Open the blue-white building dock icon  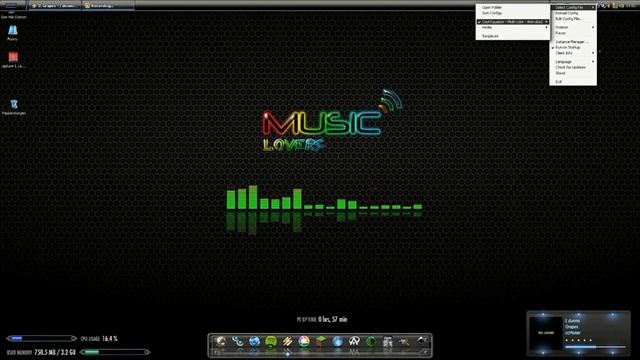[x=387, y=341]
